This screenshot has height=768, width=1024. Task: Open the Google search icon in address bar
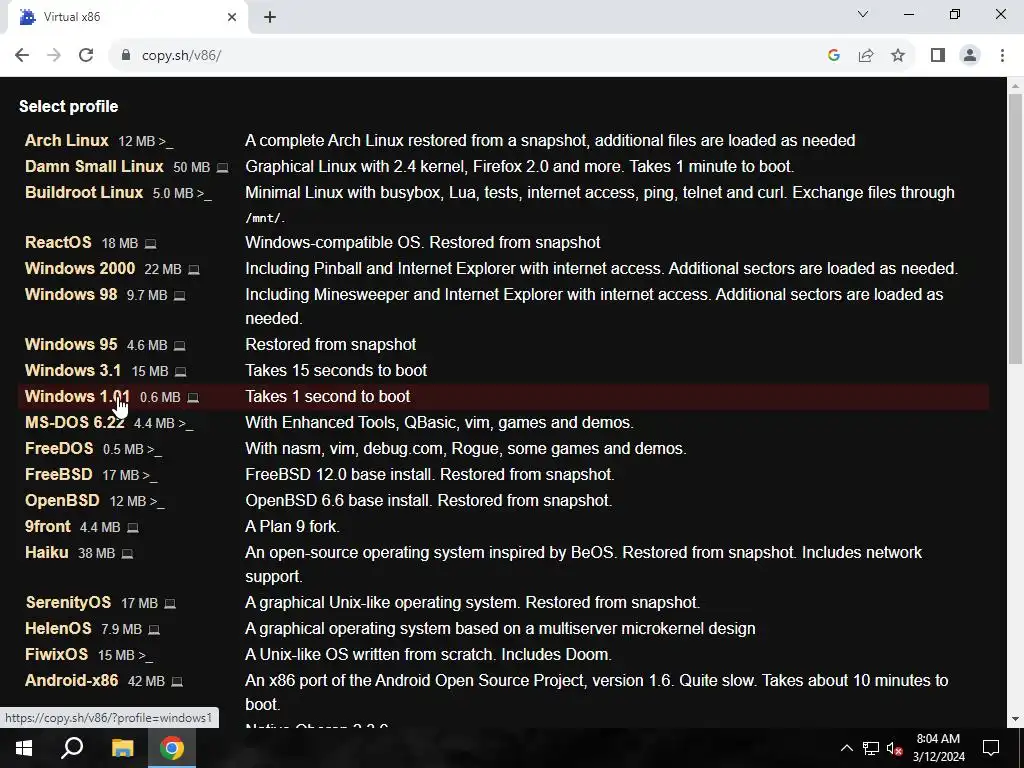coord(833,56)
